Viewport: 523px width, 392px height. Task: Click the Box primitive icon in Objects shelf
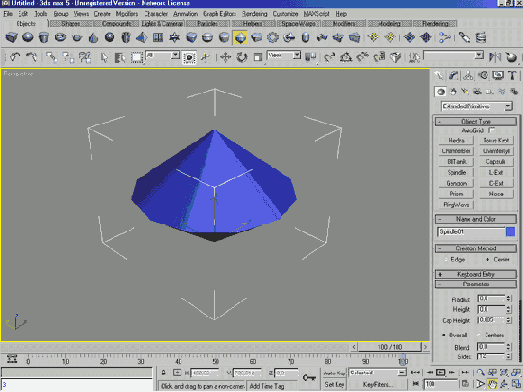[x=11, y=37]
